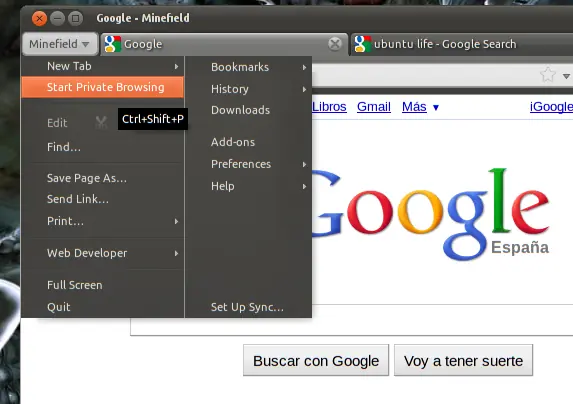Open History menu entry
The image size is (573, 404).
pyautogui.click(x=248, y=89)
